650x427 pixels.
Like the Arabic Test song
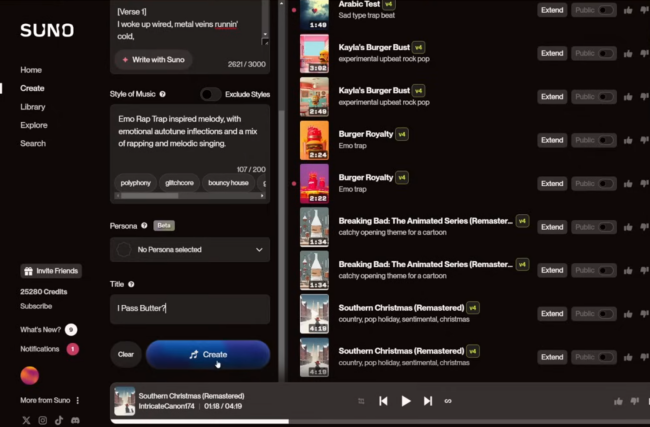click(x=628, y=10)
